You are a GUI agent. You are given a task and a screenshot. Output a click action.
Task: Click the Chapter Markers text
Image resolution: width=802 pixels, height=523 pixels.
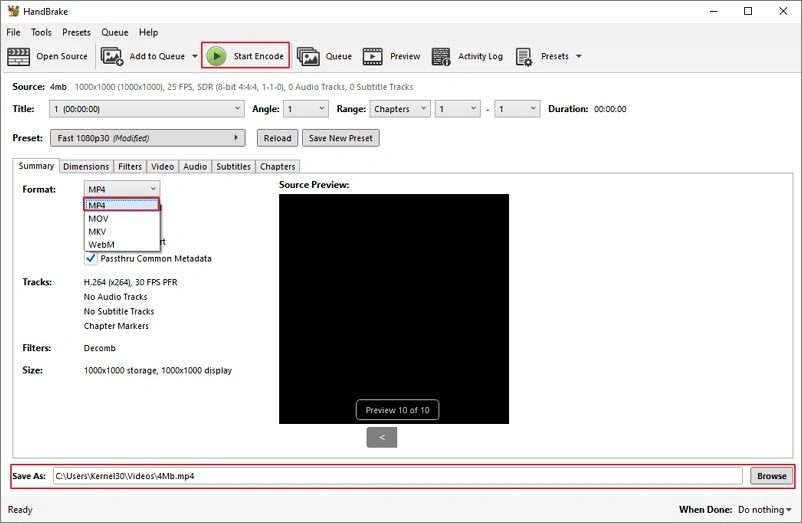coord(116,326)
